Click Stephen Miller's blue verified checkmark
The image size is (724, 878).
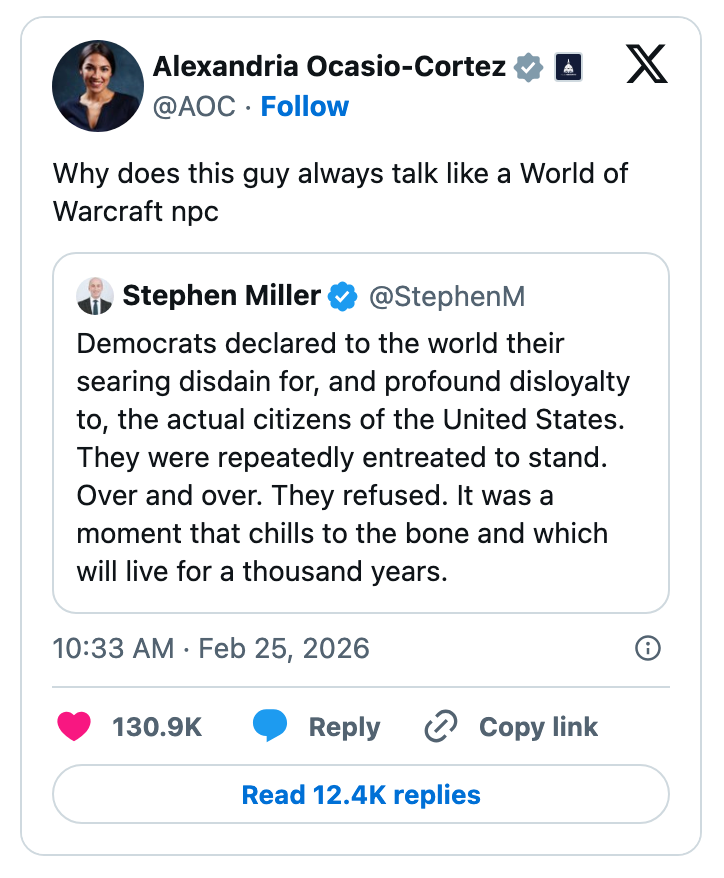344,296
